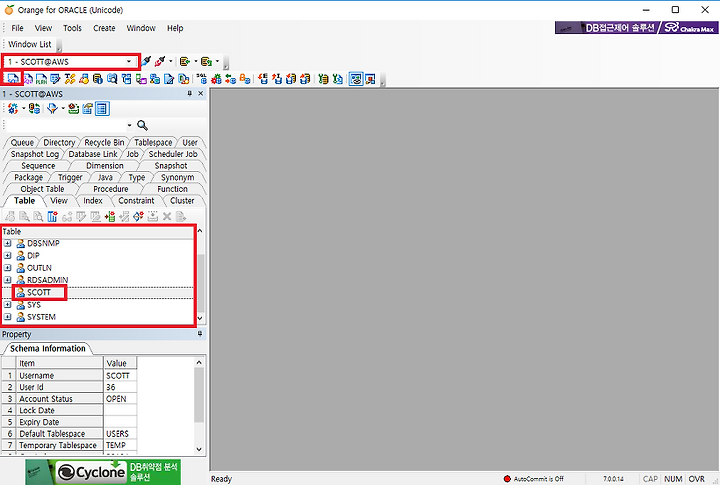The width and height of the screenshot is (720, 485).
Task: Click the edit pencil document icon in toolbar
Action: 169,79
